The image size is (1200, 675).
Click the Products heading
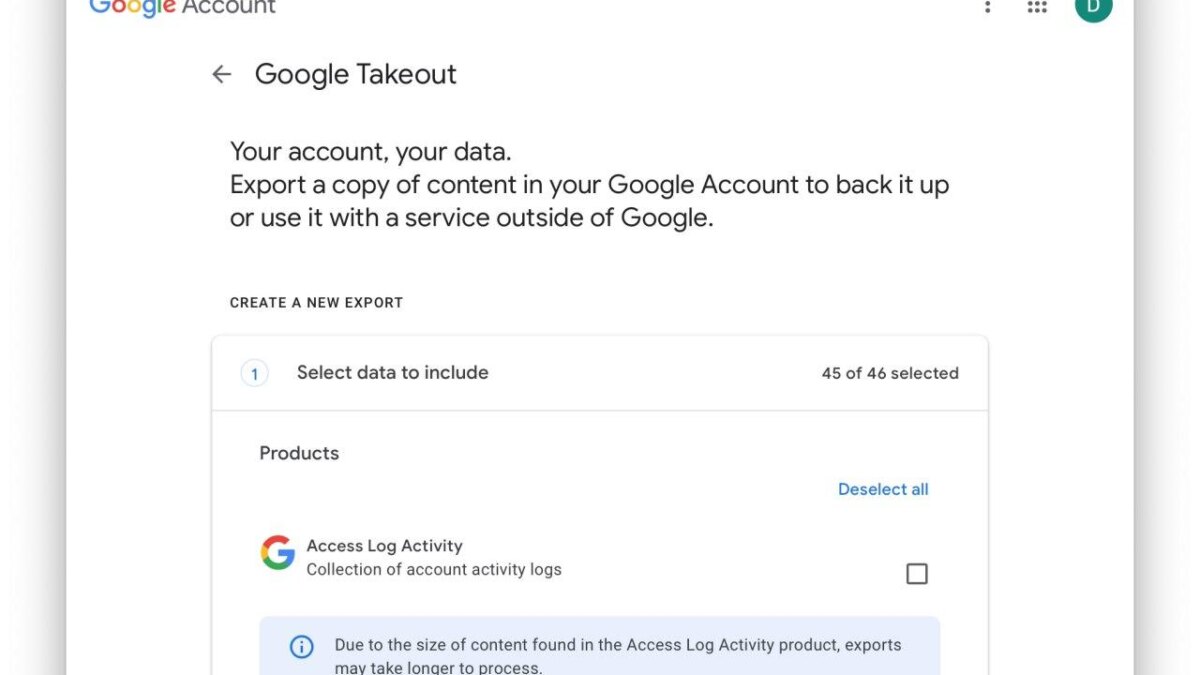tap(299, 453)
